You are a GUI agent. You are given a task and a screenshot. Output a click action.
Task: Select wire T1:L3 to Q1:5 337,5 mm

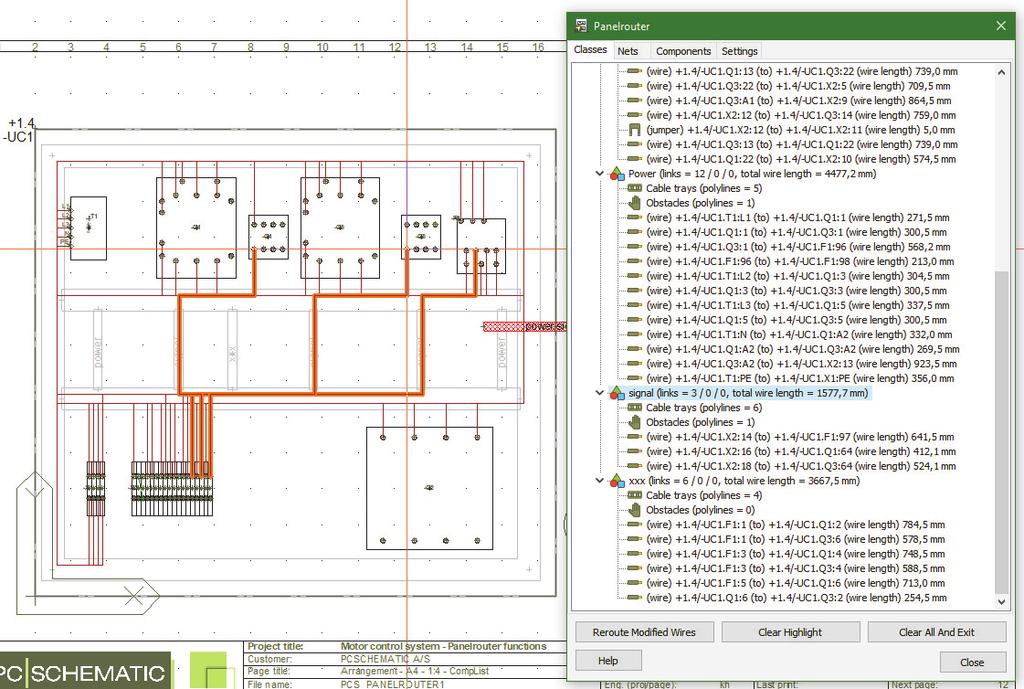pos(797,306)
